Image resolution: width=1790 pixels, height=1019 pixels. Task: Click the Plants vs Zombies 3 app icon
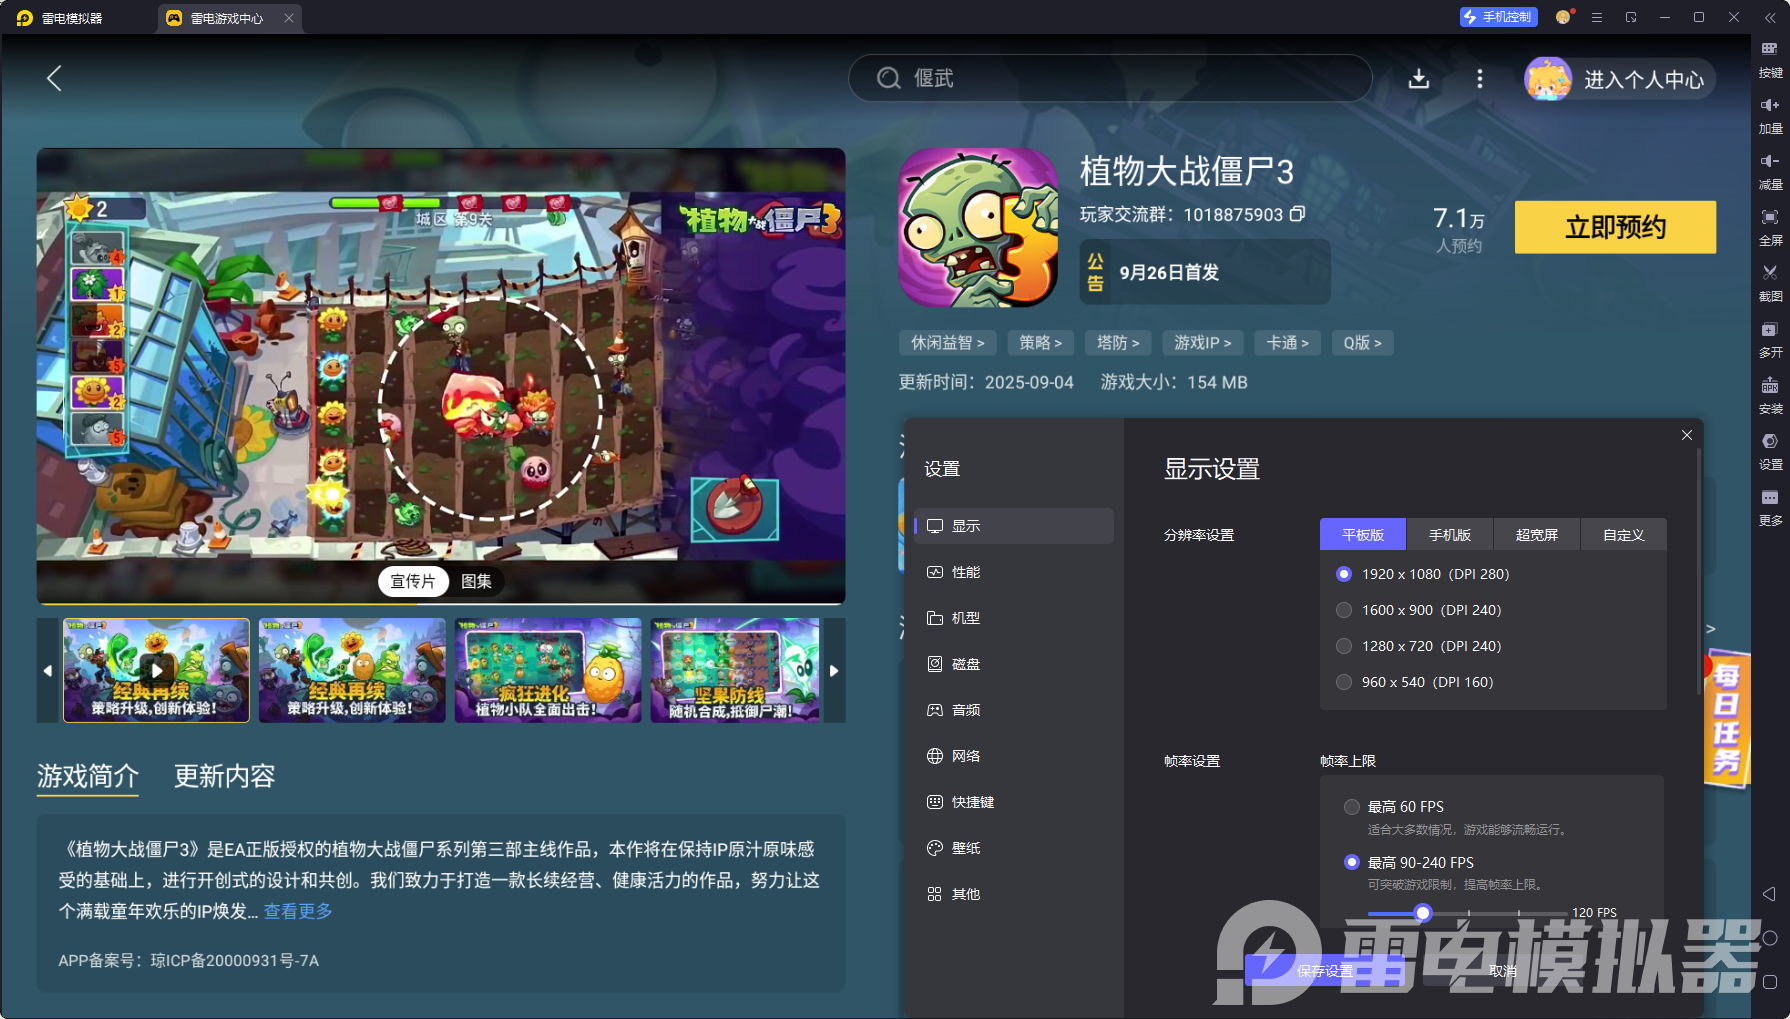[x=978, y=228]
